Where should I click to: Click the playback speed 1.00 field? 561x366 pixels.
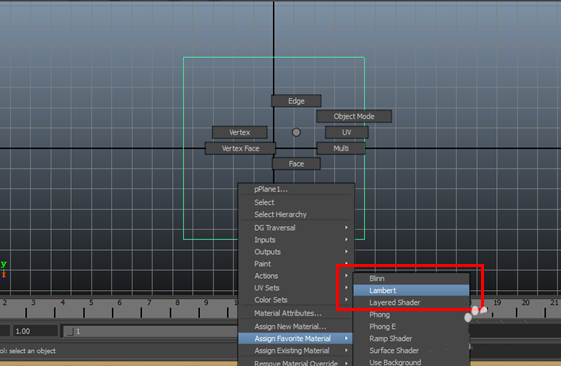[x=35, y=331]
